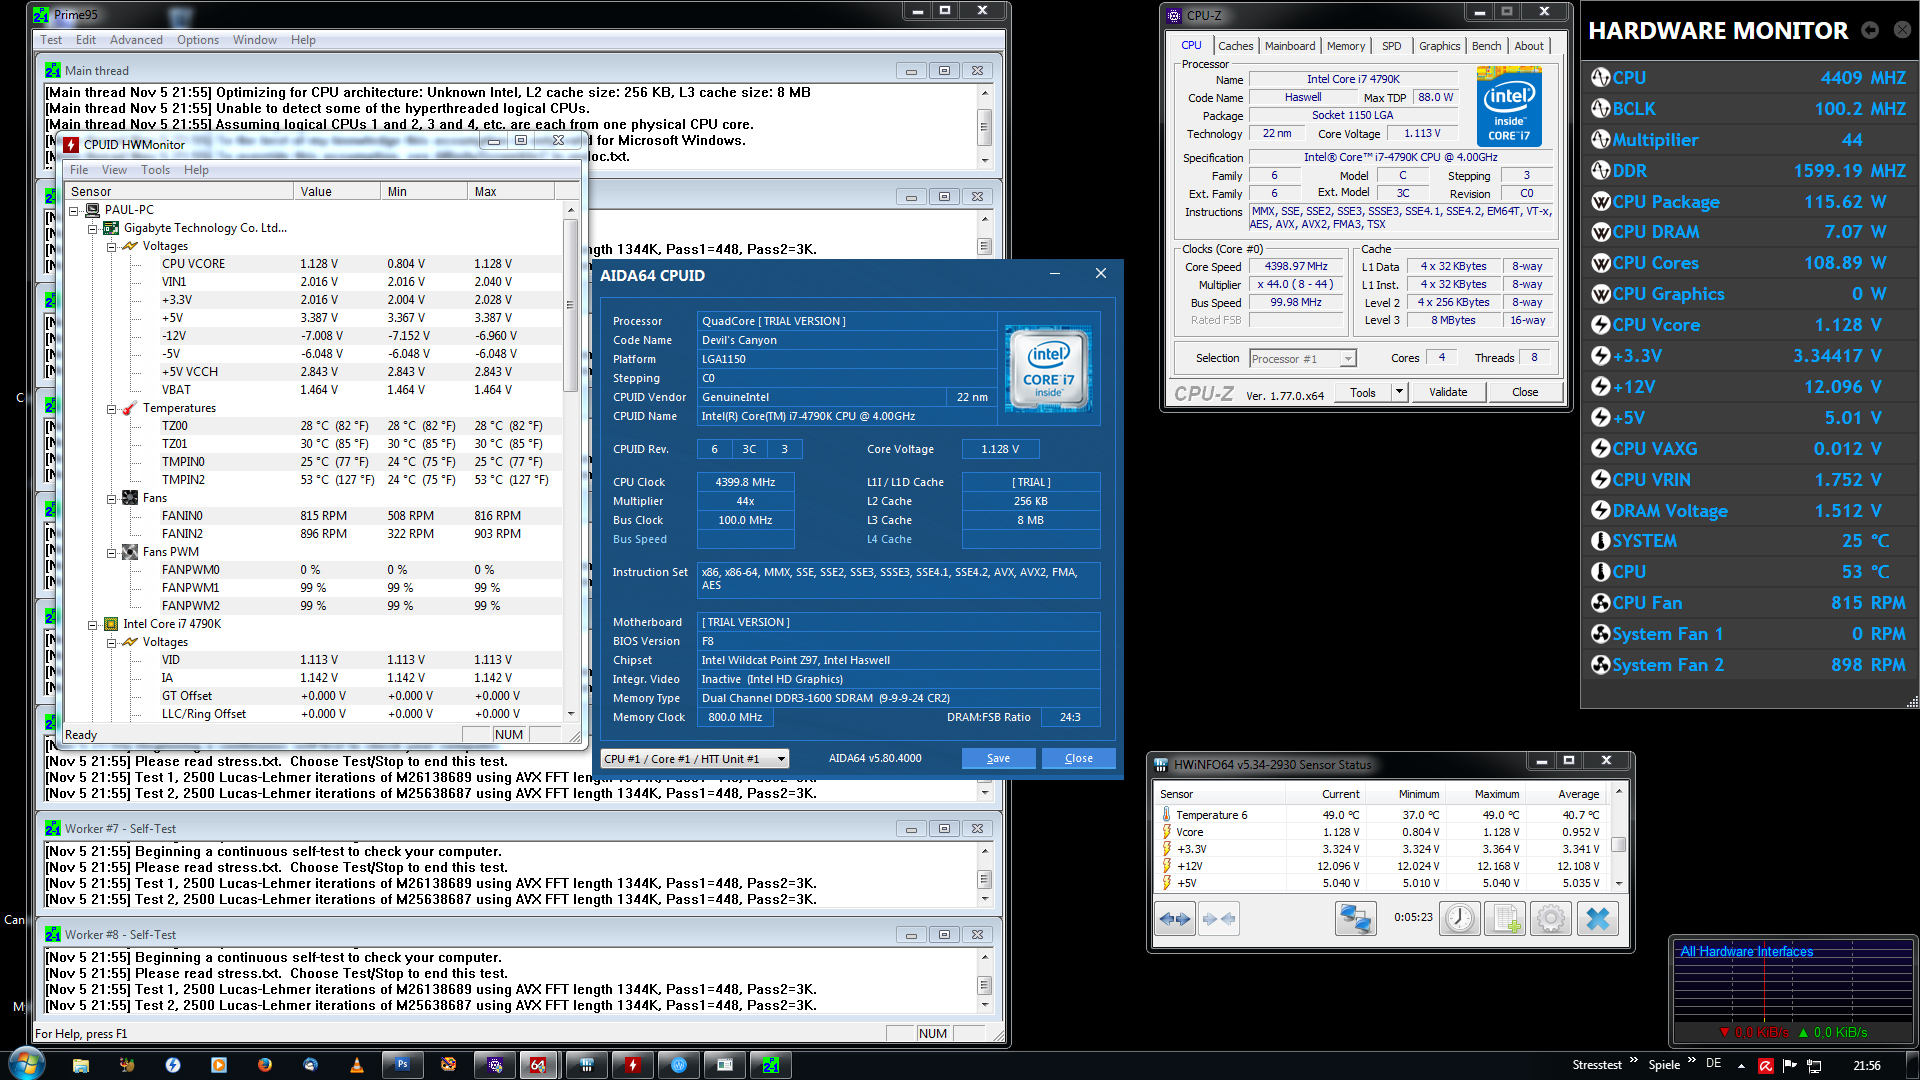Open HWiNFO sensor settings gear
Image resolution: width=1920 pixels, height=1080 pixels.
[1550, 918]
